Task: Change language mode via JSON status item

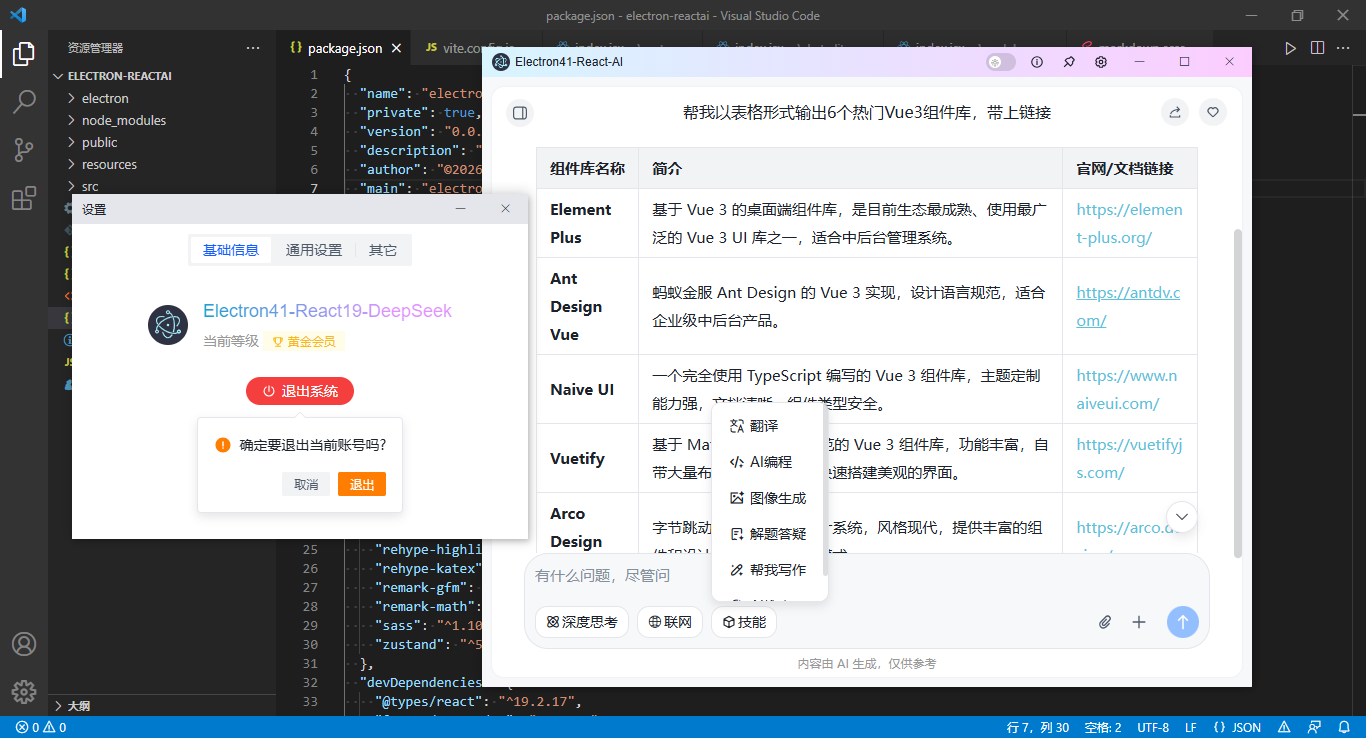Action: pyautogui.click(x=1237, y=727)
